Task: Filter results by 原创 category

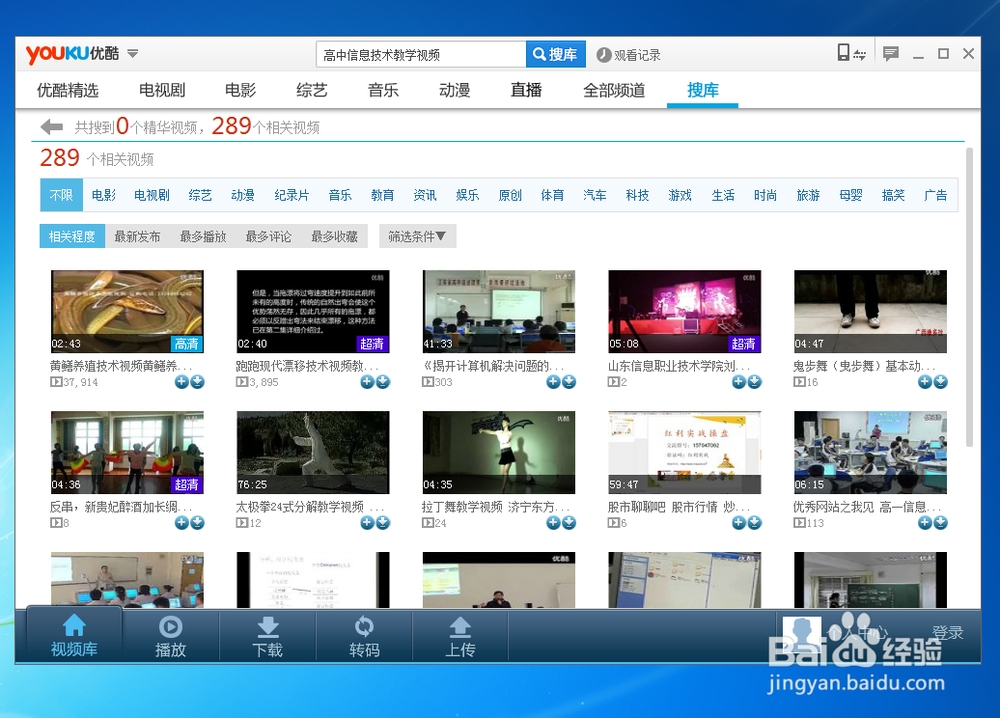Action: [510, 195]
